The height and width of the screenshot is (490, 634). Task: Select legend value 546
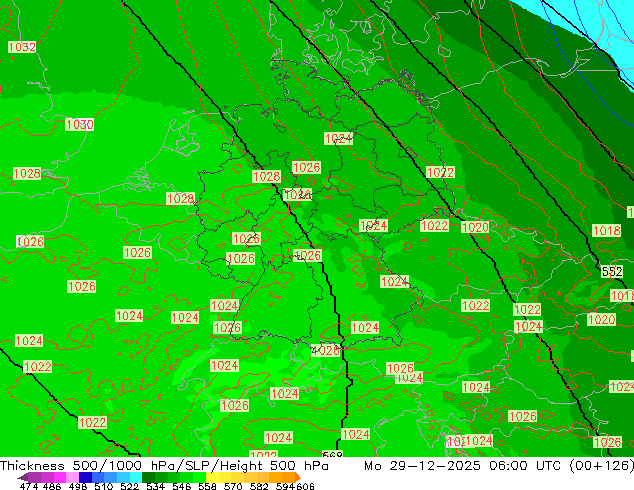point(182,486)
